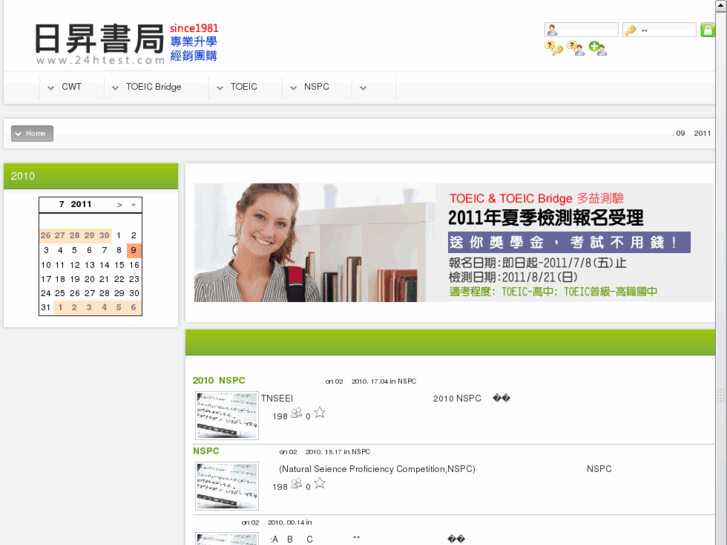Click the user avatar icon in username field
This screenshot has width=727, height=545.
[x=552, y=30]
